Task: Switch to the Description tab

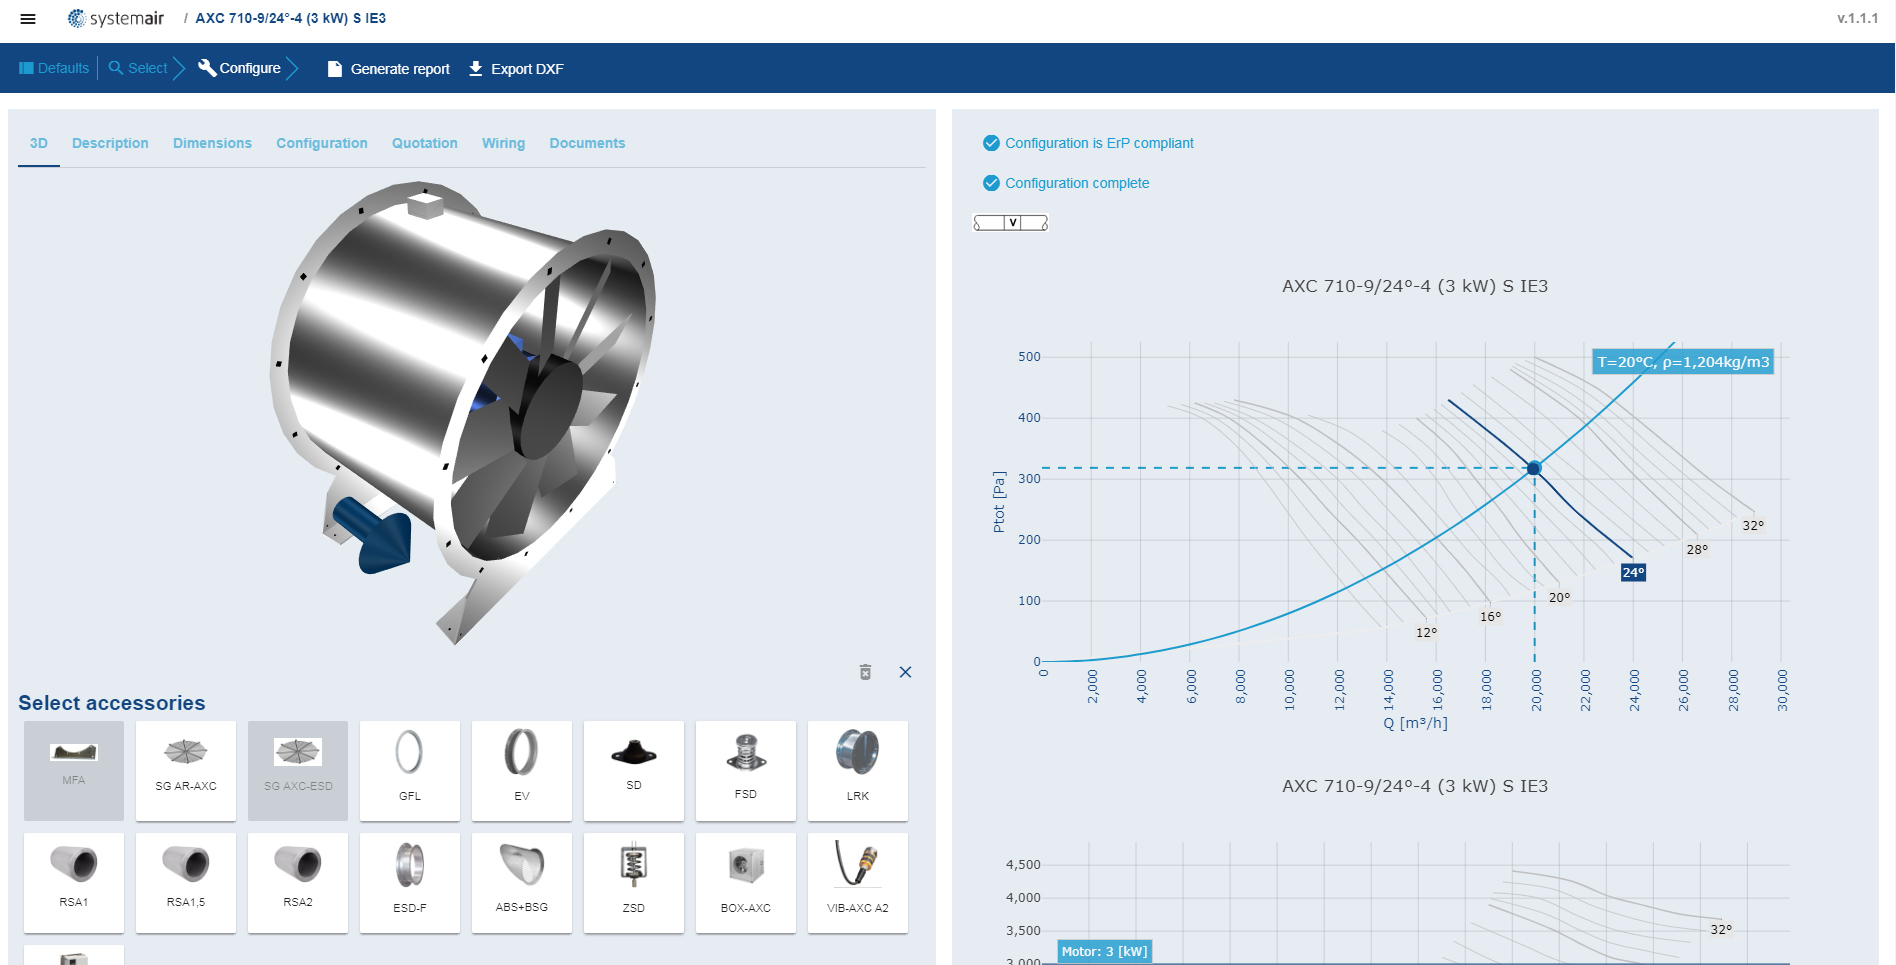Action: pyautogui.click(x=110, y=143)
